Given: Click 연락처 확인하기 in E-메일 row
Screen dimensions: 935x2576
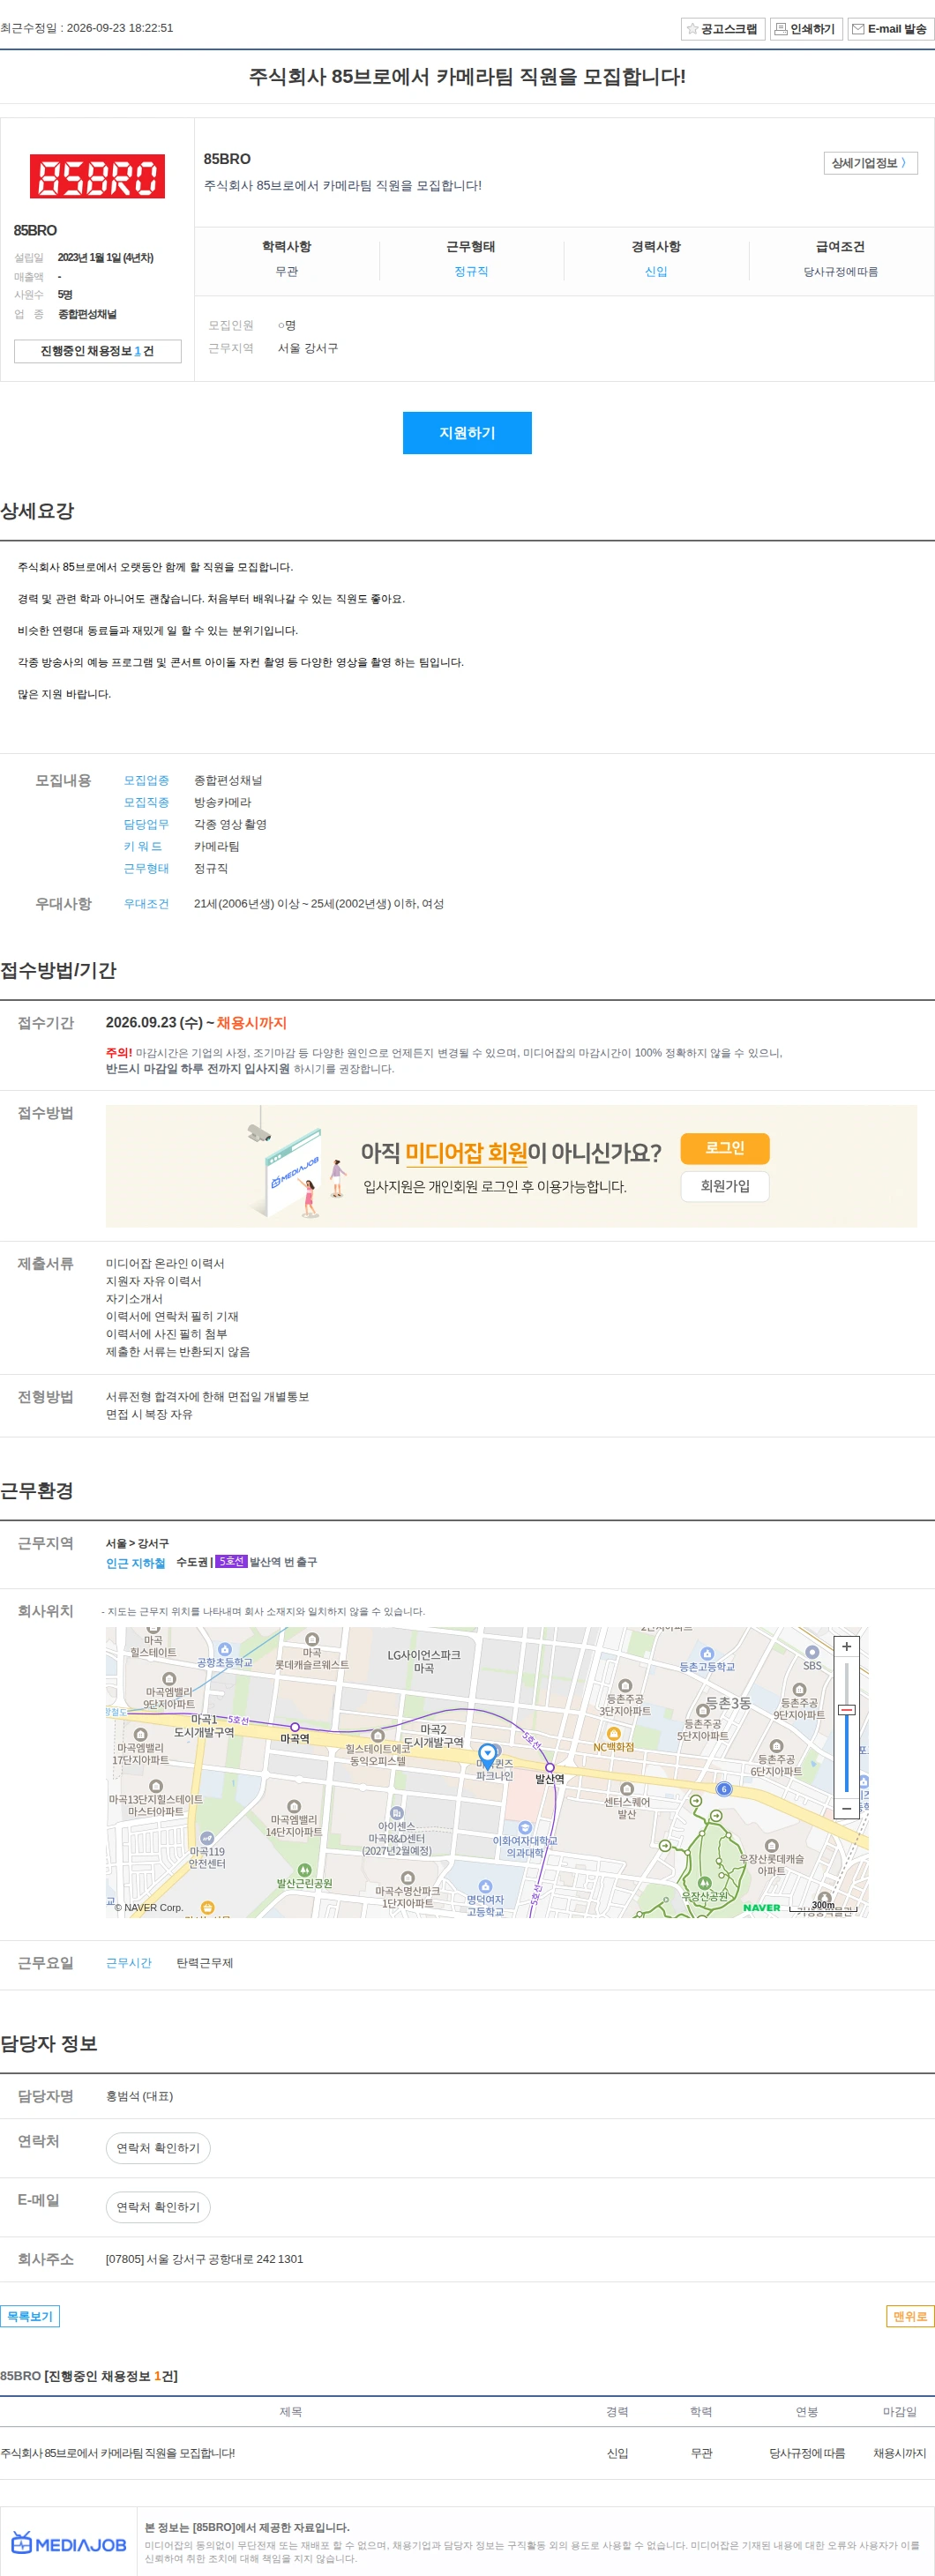Looking at the screenshot, I should point(158,2207).
